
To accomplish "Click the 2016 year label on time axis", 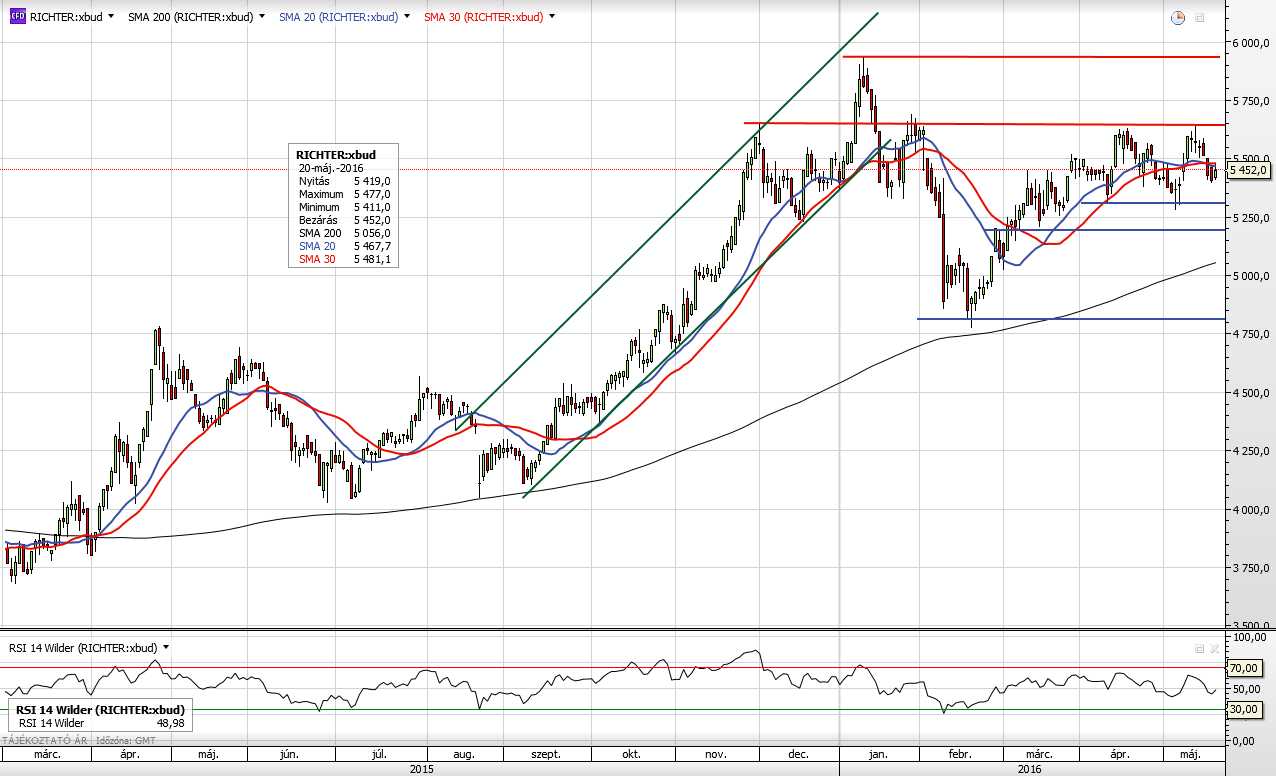I will click(1029, 769).
